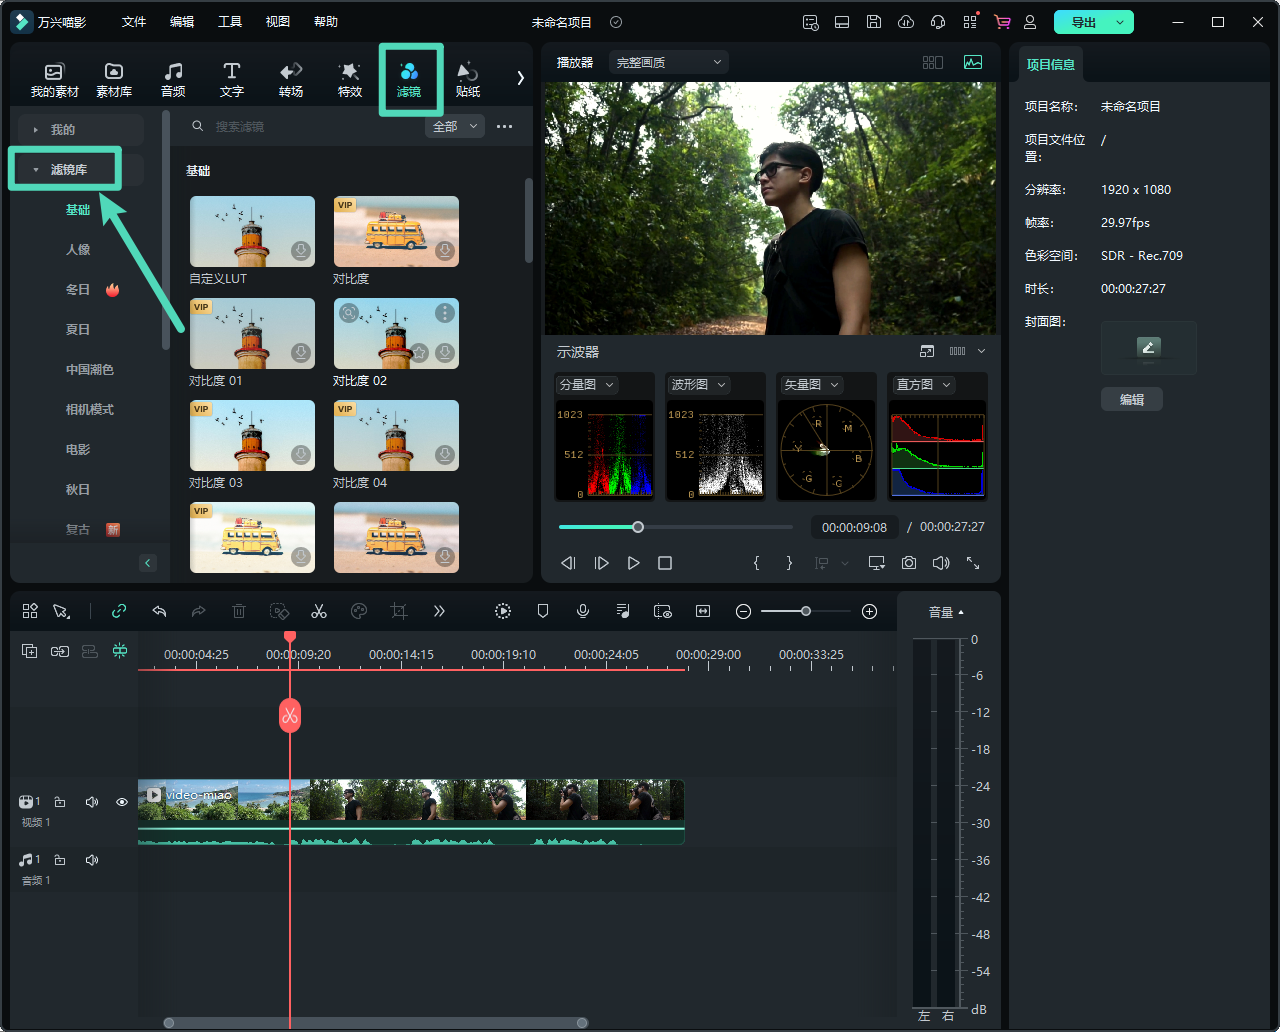Click the crop tool in timeline toolbar
Screen dimensions: 1280x1032
point(399,611)
